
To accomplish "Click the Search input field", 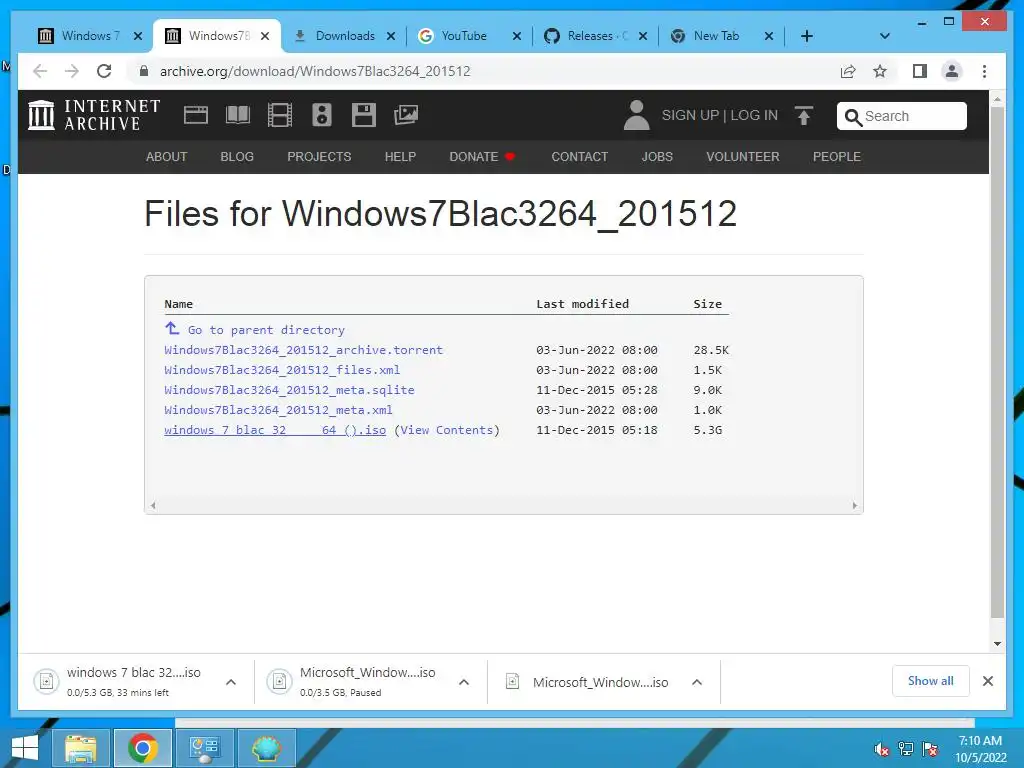I will coord(901,116).
